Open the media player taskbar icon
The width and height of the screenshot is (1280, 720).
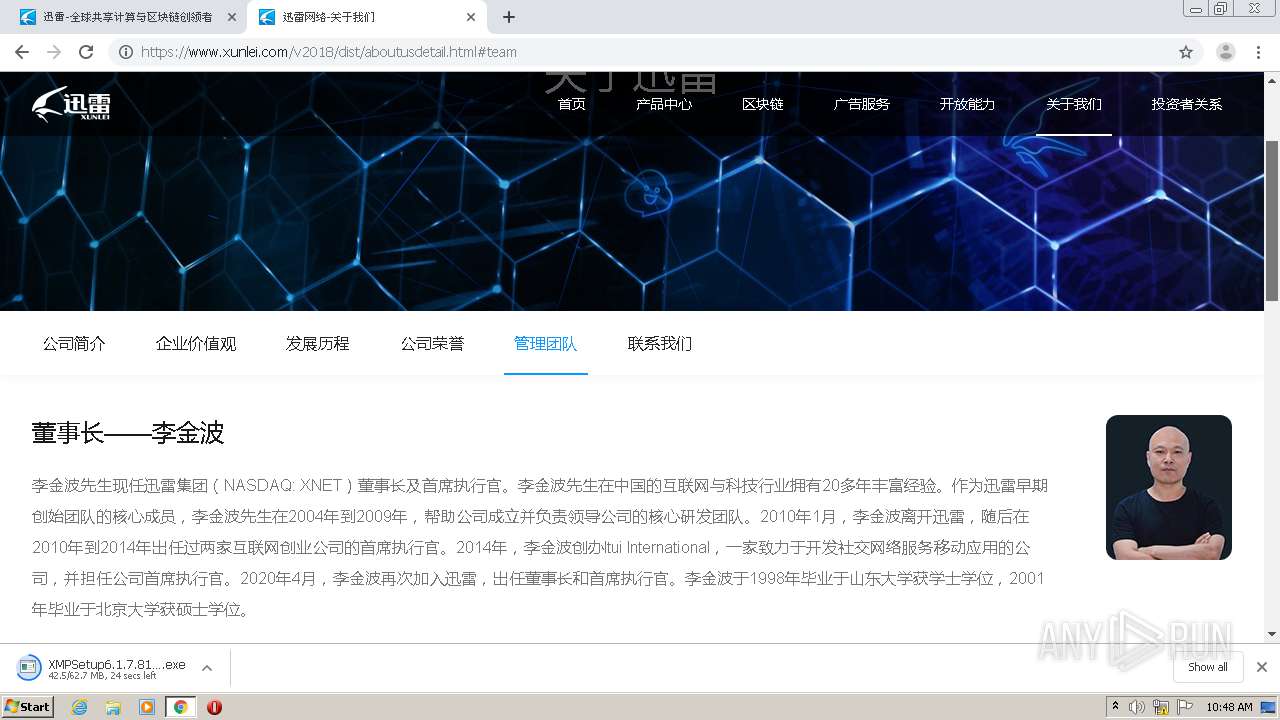tap(147, 707)
